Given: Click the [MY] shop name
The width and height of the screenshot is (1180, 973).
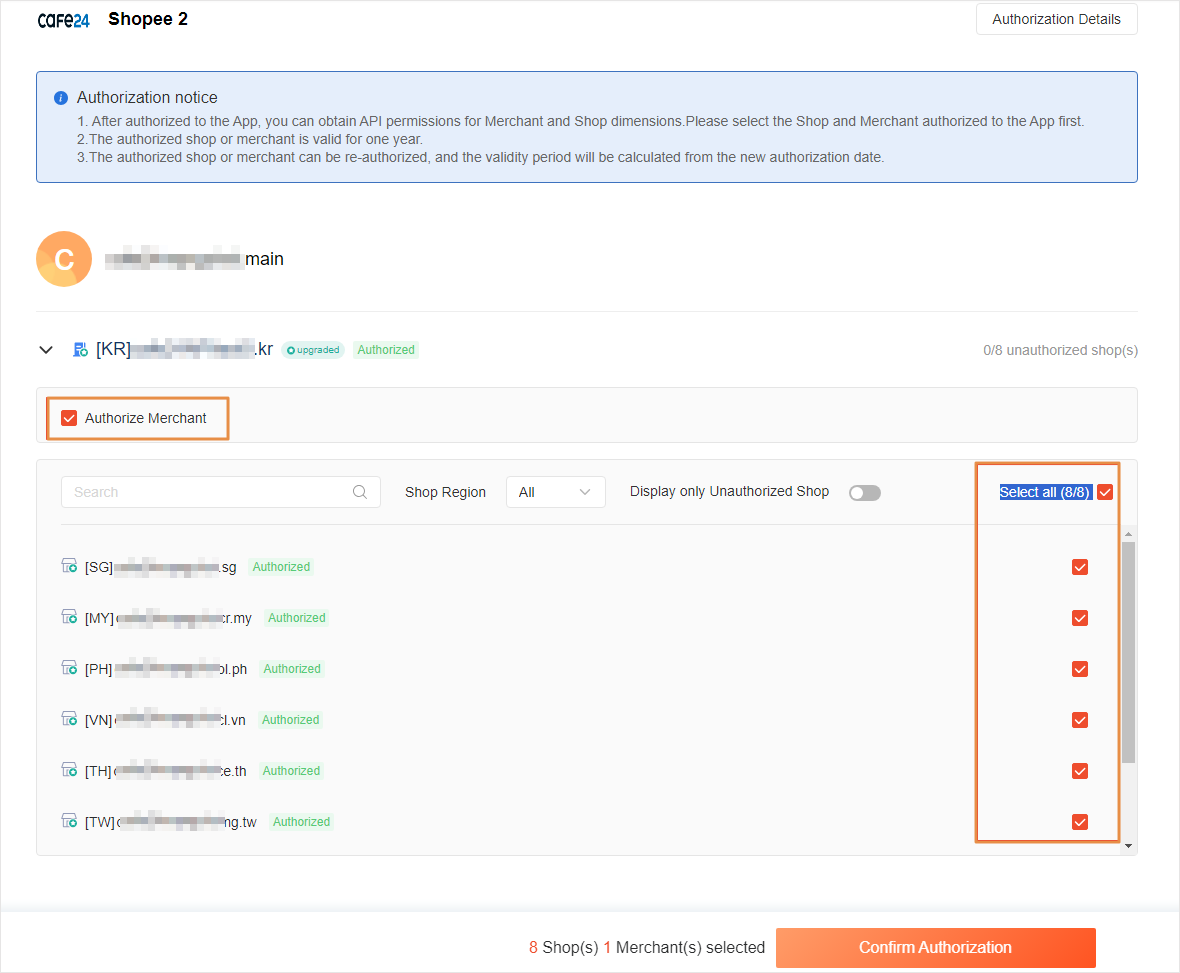Looking at the screenshot, I should tap(169, 618).
